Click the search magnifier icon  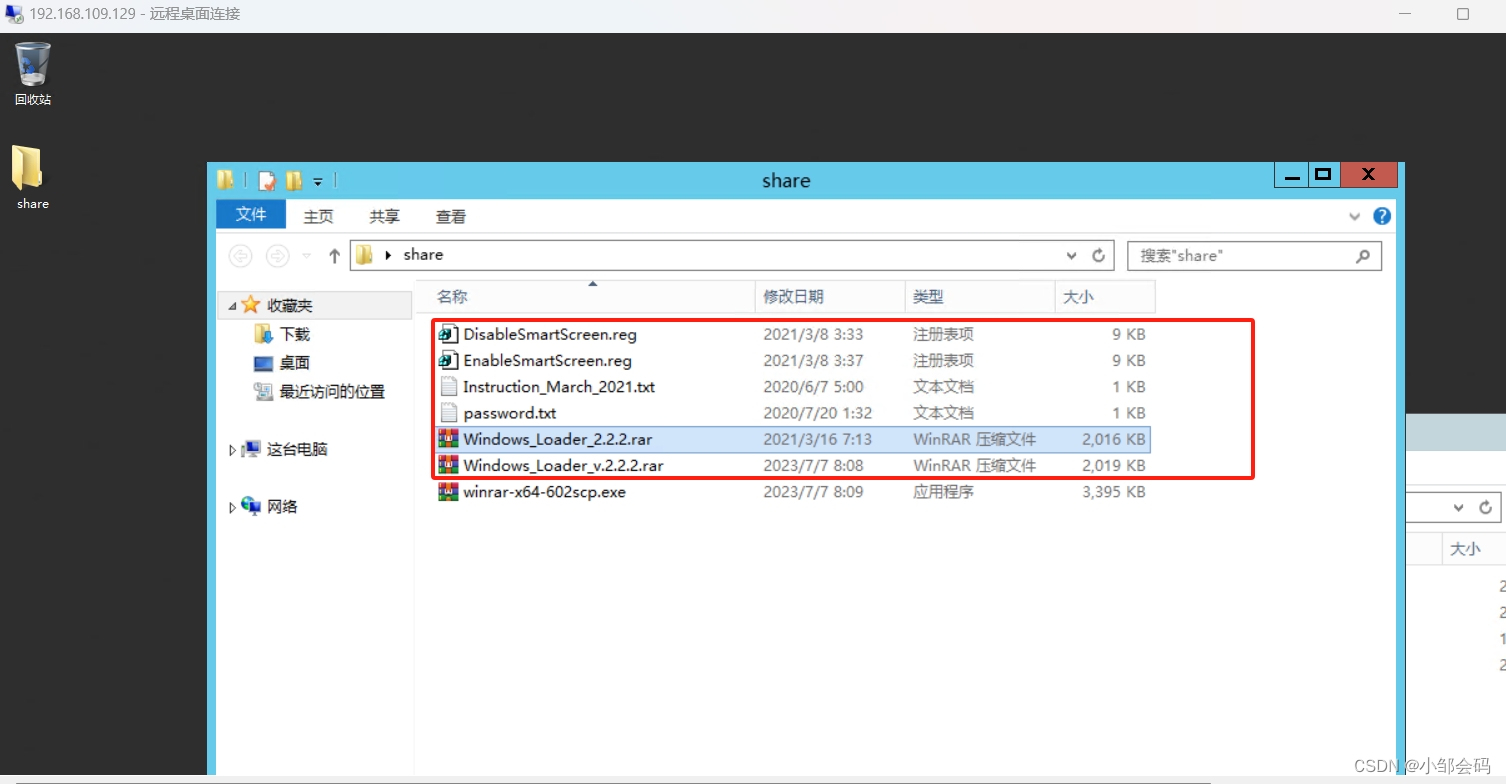(x=1363, y=256)
